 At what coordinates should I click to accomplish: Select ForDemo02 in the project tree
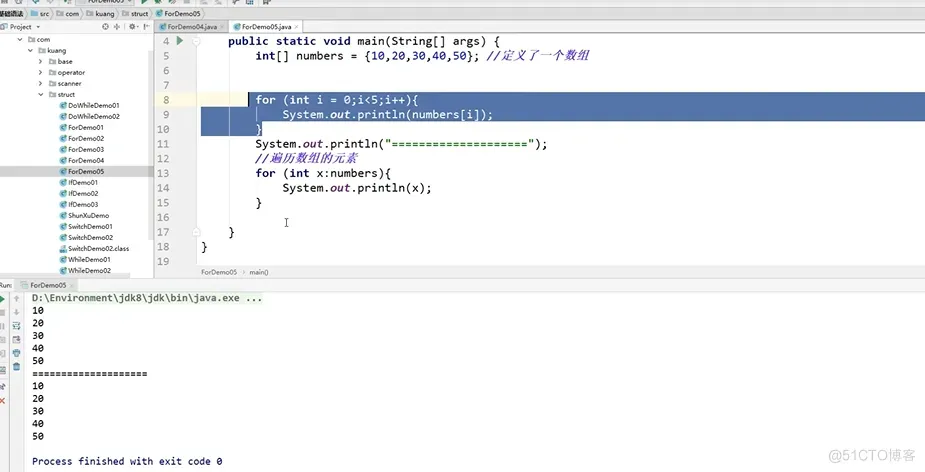pos(81,139)
